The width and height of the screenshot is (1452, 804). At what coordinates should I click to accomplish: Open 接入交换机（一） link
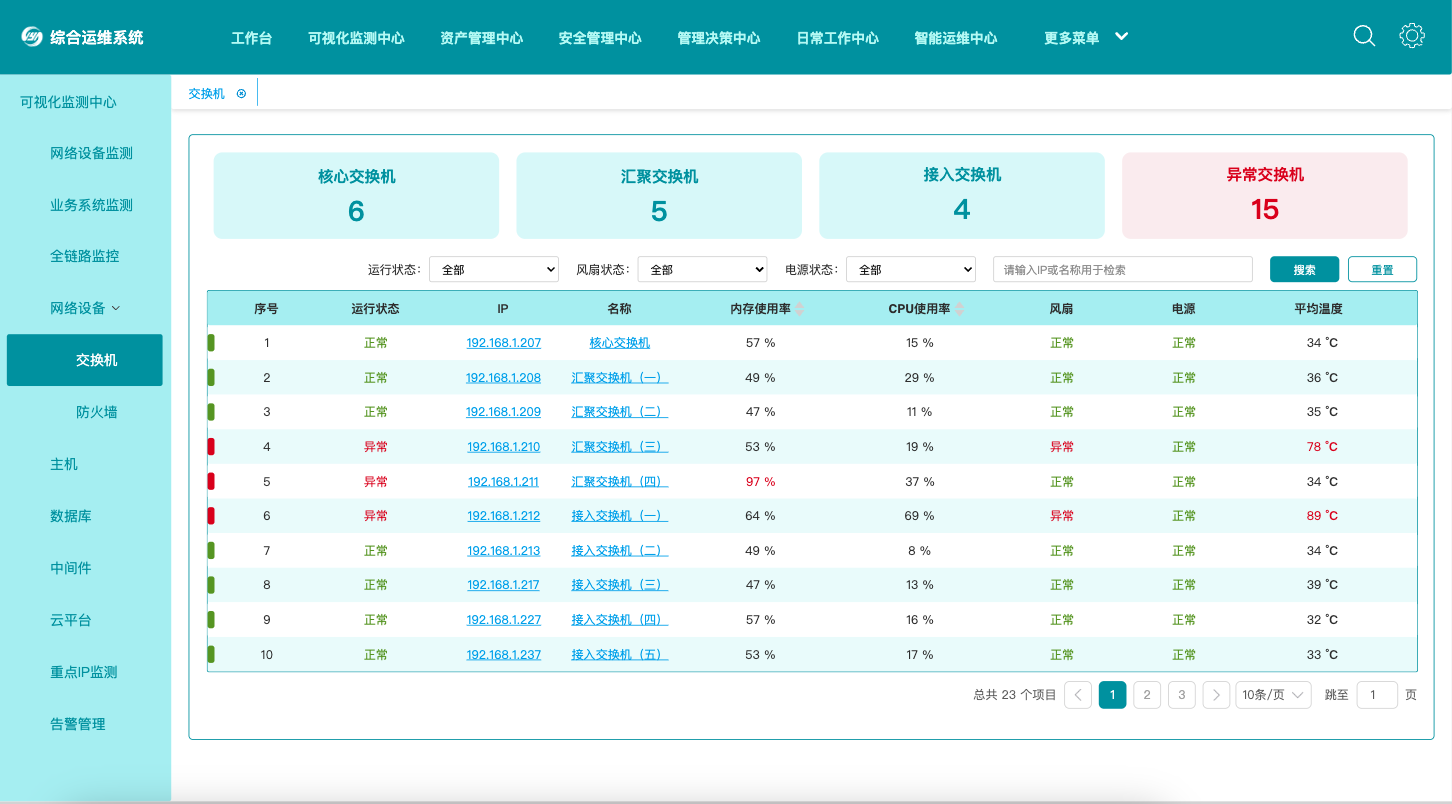[619, 516]
